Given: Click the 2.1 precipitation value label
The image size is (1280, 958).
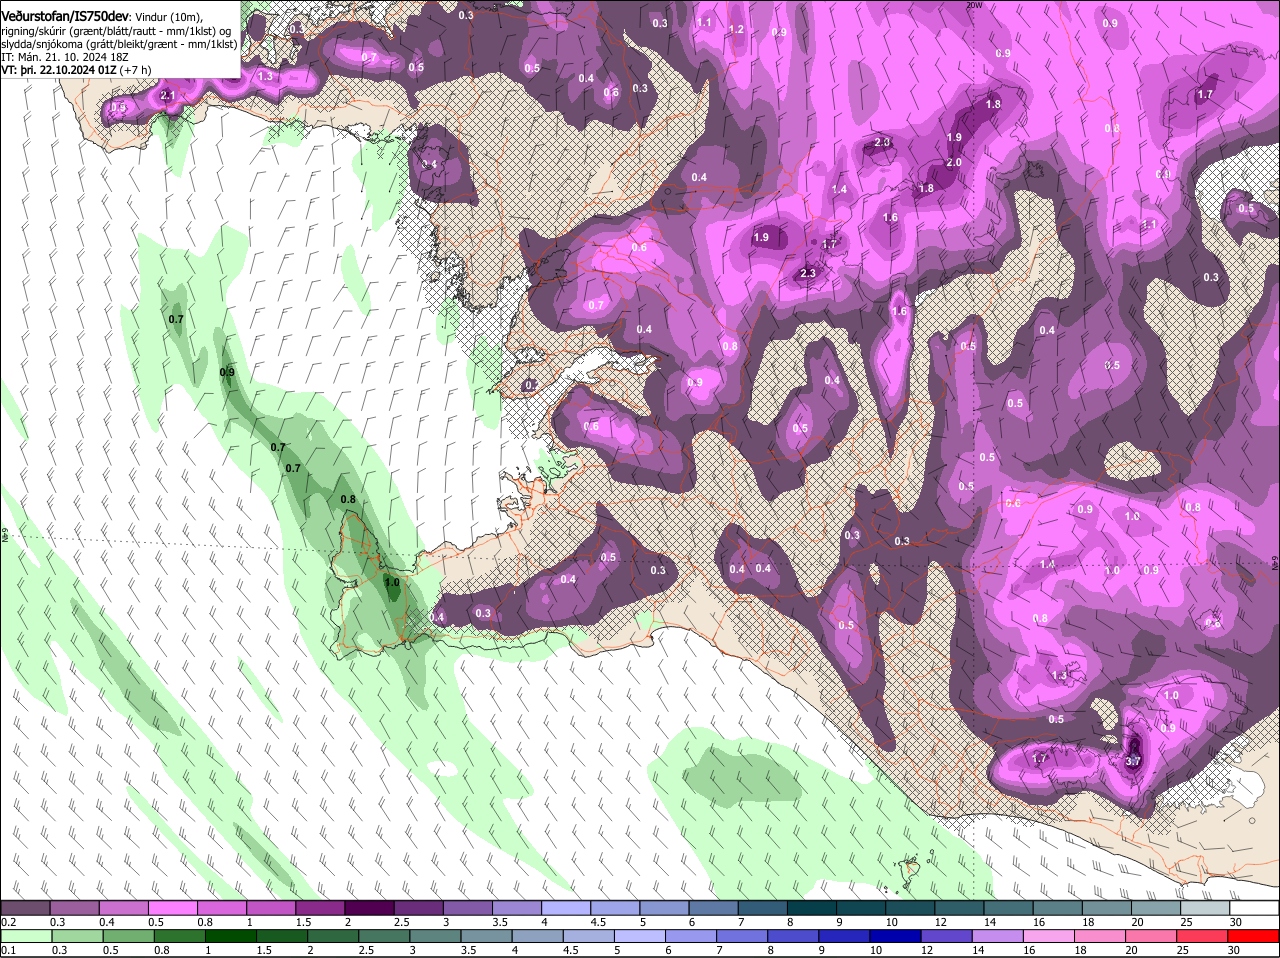Looking at the screenshot, I should [x=168, y=95].
